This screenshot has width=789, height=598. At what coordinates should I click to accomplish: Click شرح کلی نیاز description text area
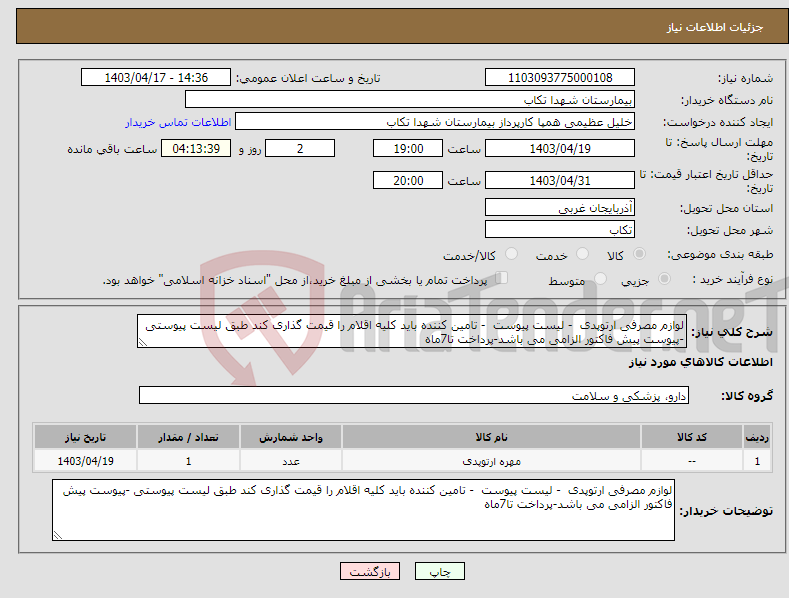click(412, 331)
